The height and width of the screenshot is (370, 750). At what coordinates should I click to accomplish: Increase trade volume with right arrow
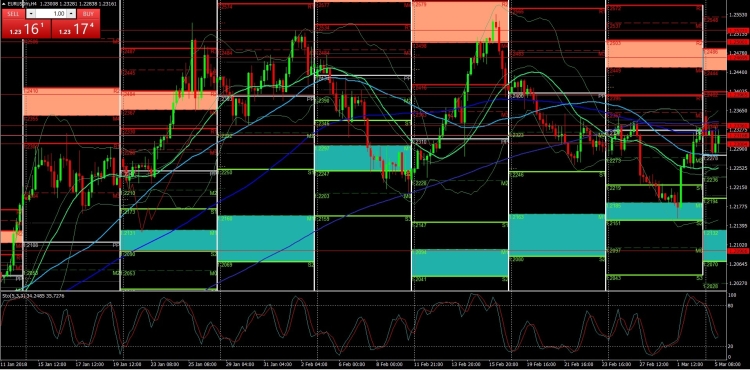[71, 14]
